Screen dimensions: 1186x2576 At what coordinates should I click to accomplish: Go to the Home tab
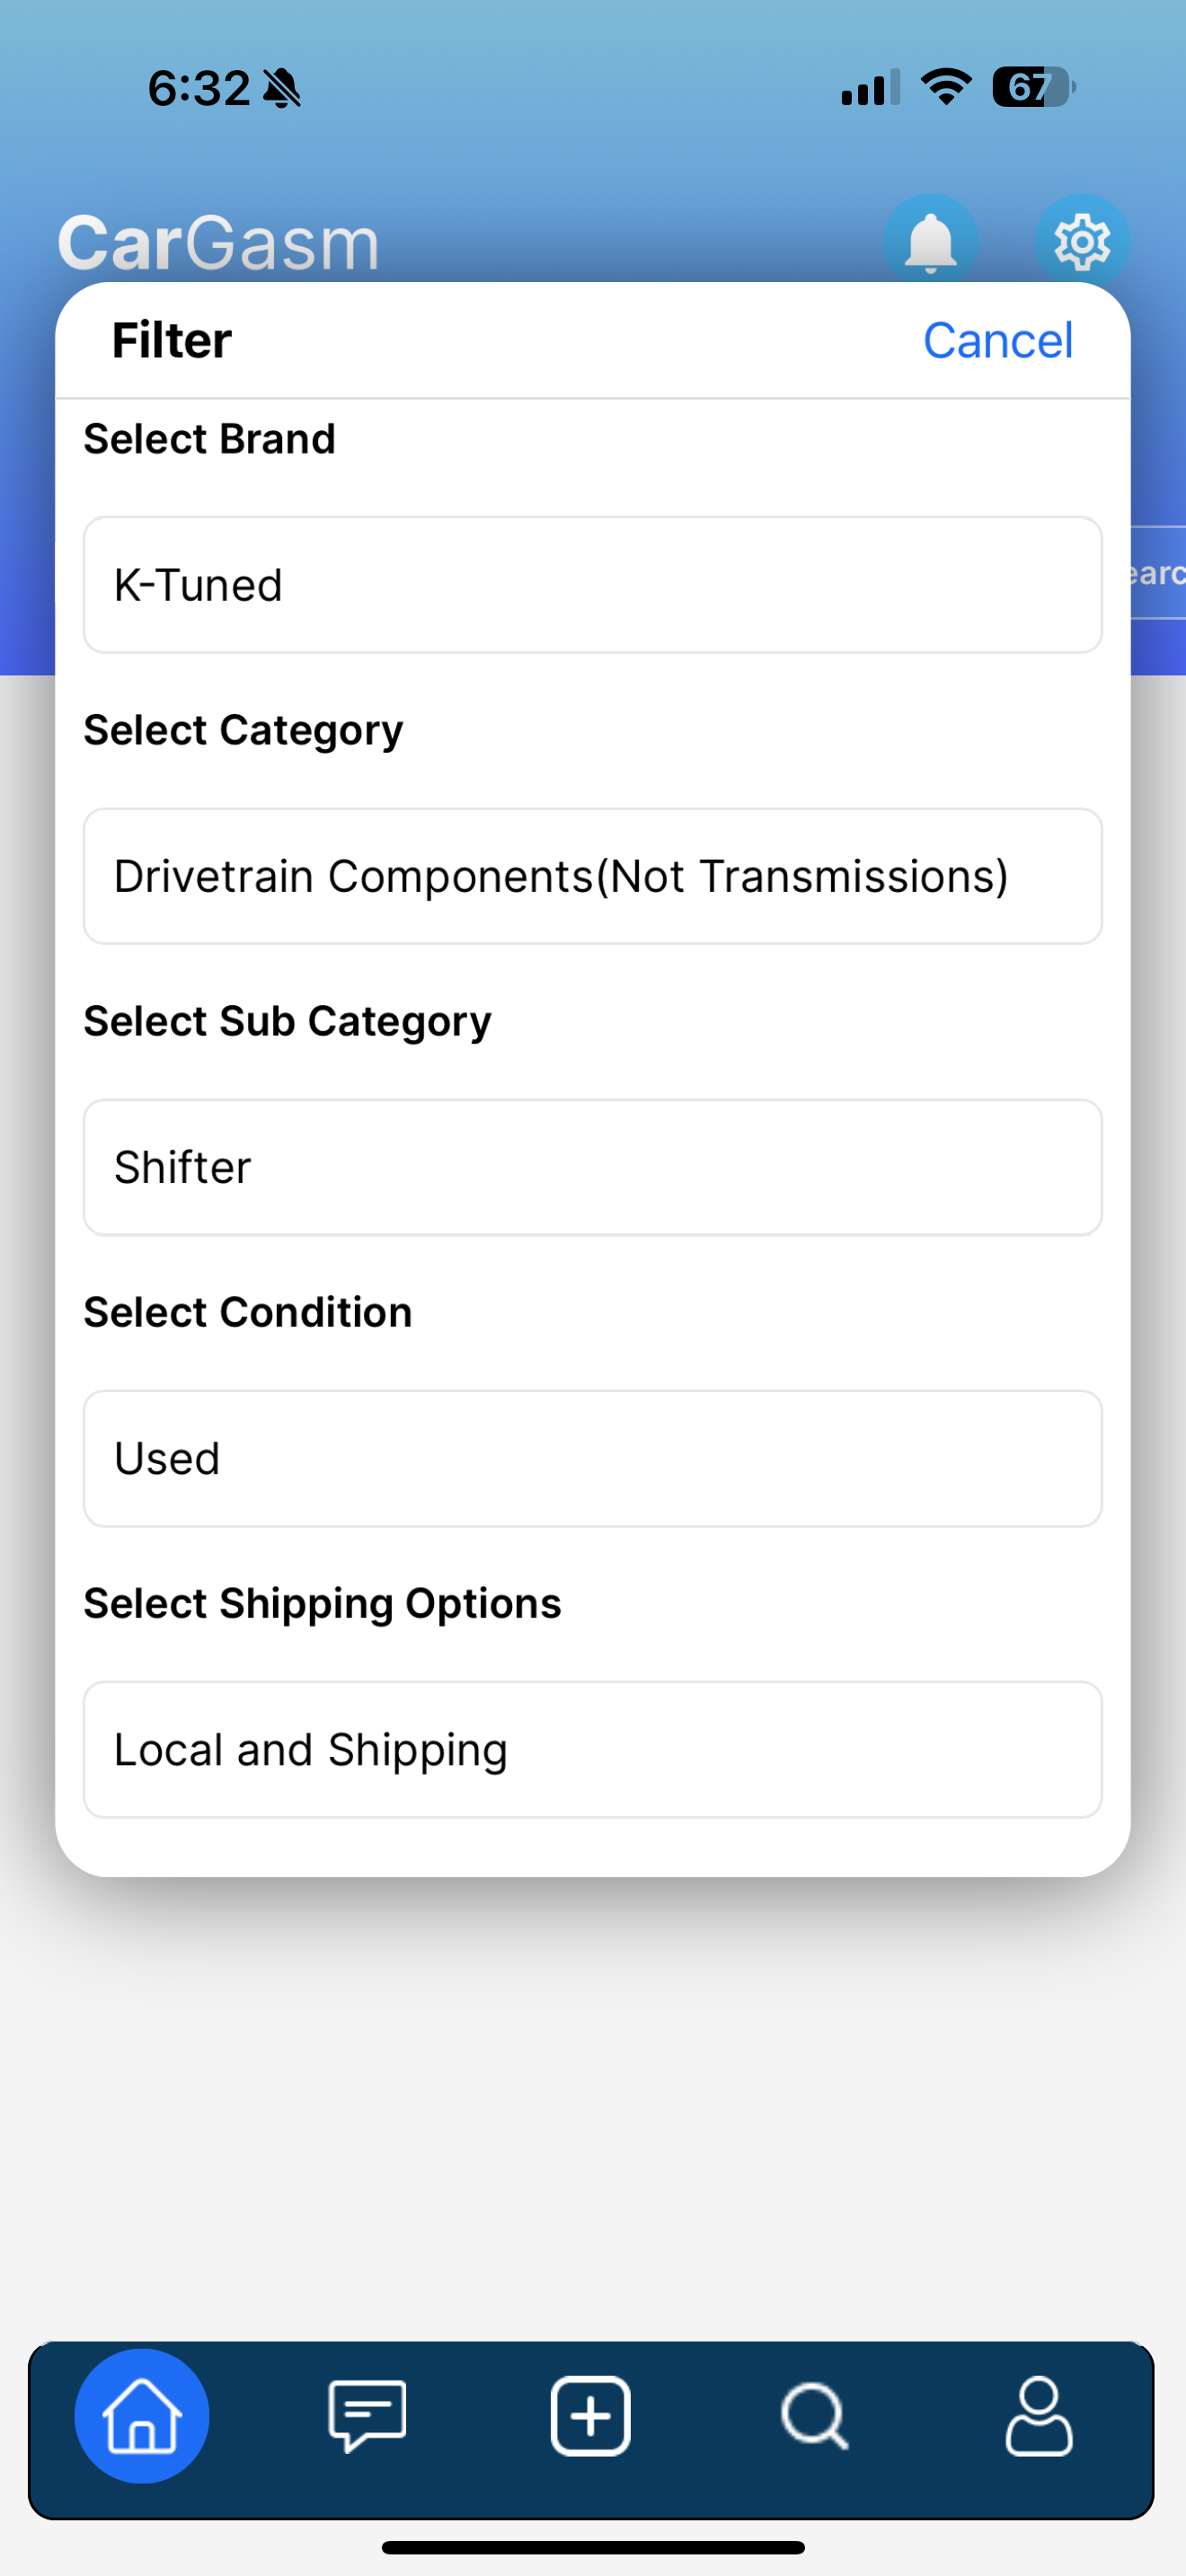click(142, 2415)
